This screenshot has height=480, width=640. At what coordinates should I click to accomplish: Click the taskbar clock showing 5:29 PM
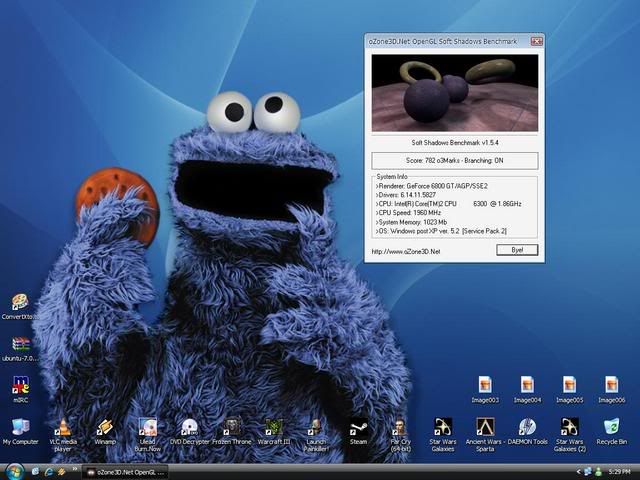(619, 472)
